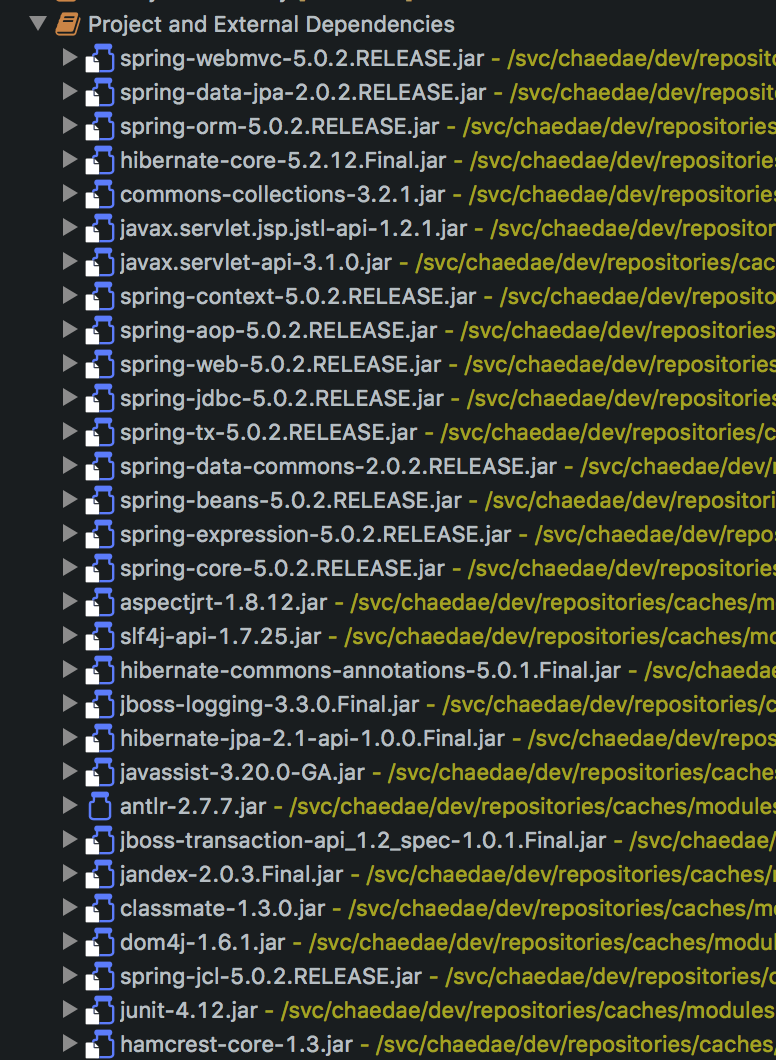Expand javax.servlet-api-3.1.0.jar
Image resolution: width=776 pixels, height=1060 pixels.
70,262
